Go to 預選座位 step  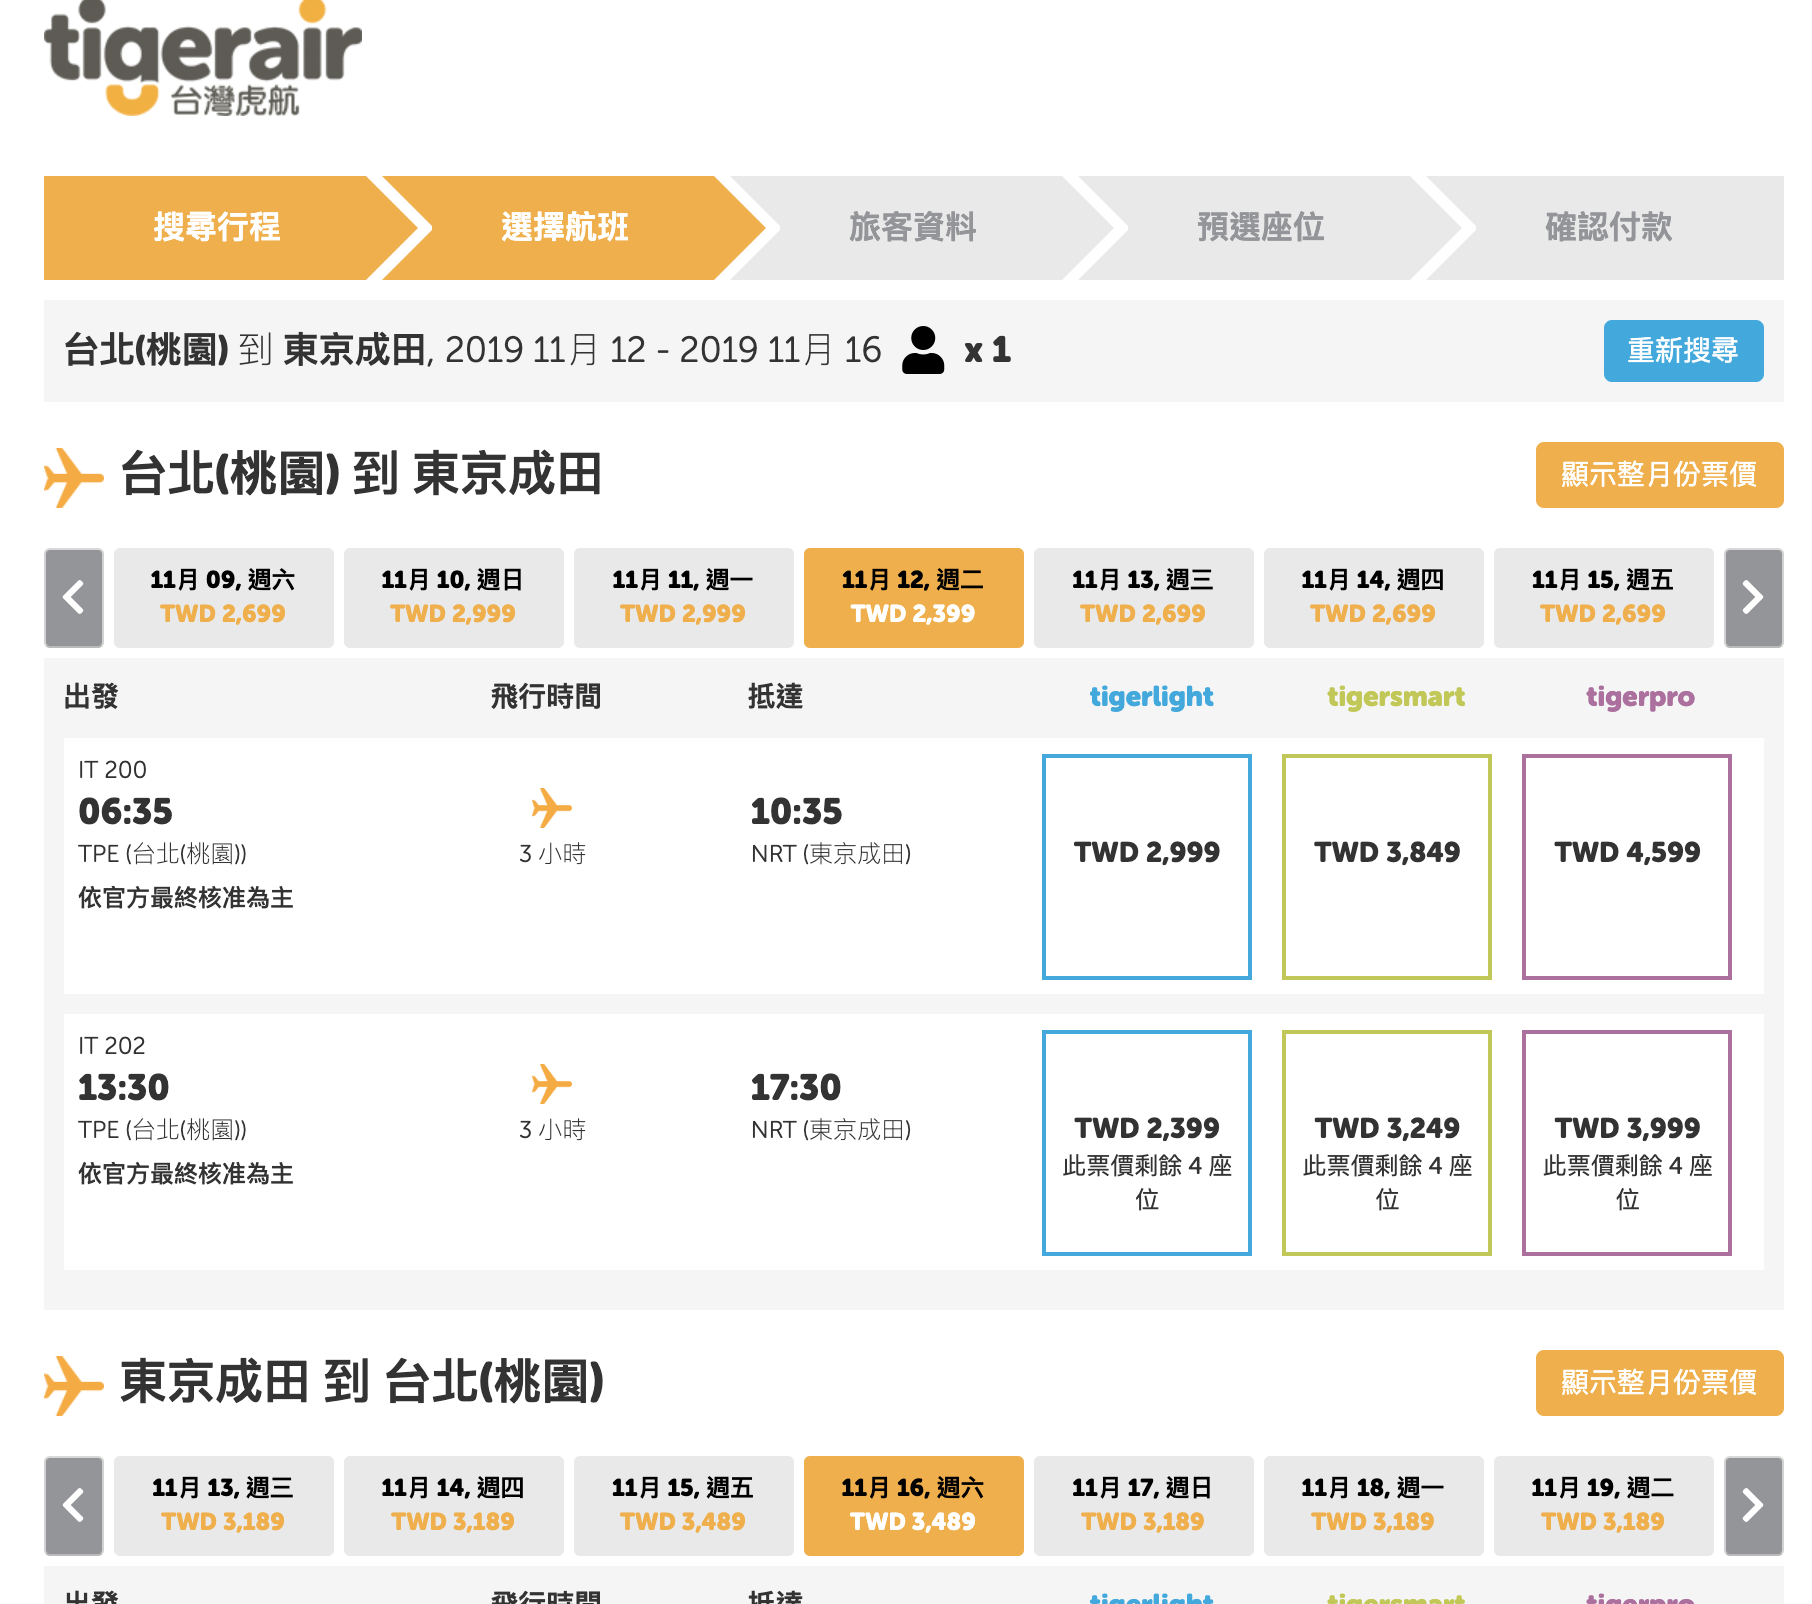point(1261,228)
